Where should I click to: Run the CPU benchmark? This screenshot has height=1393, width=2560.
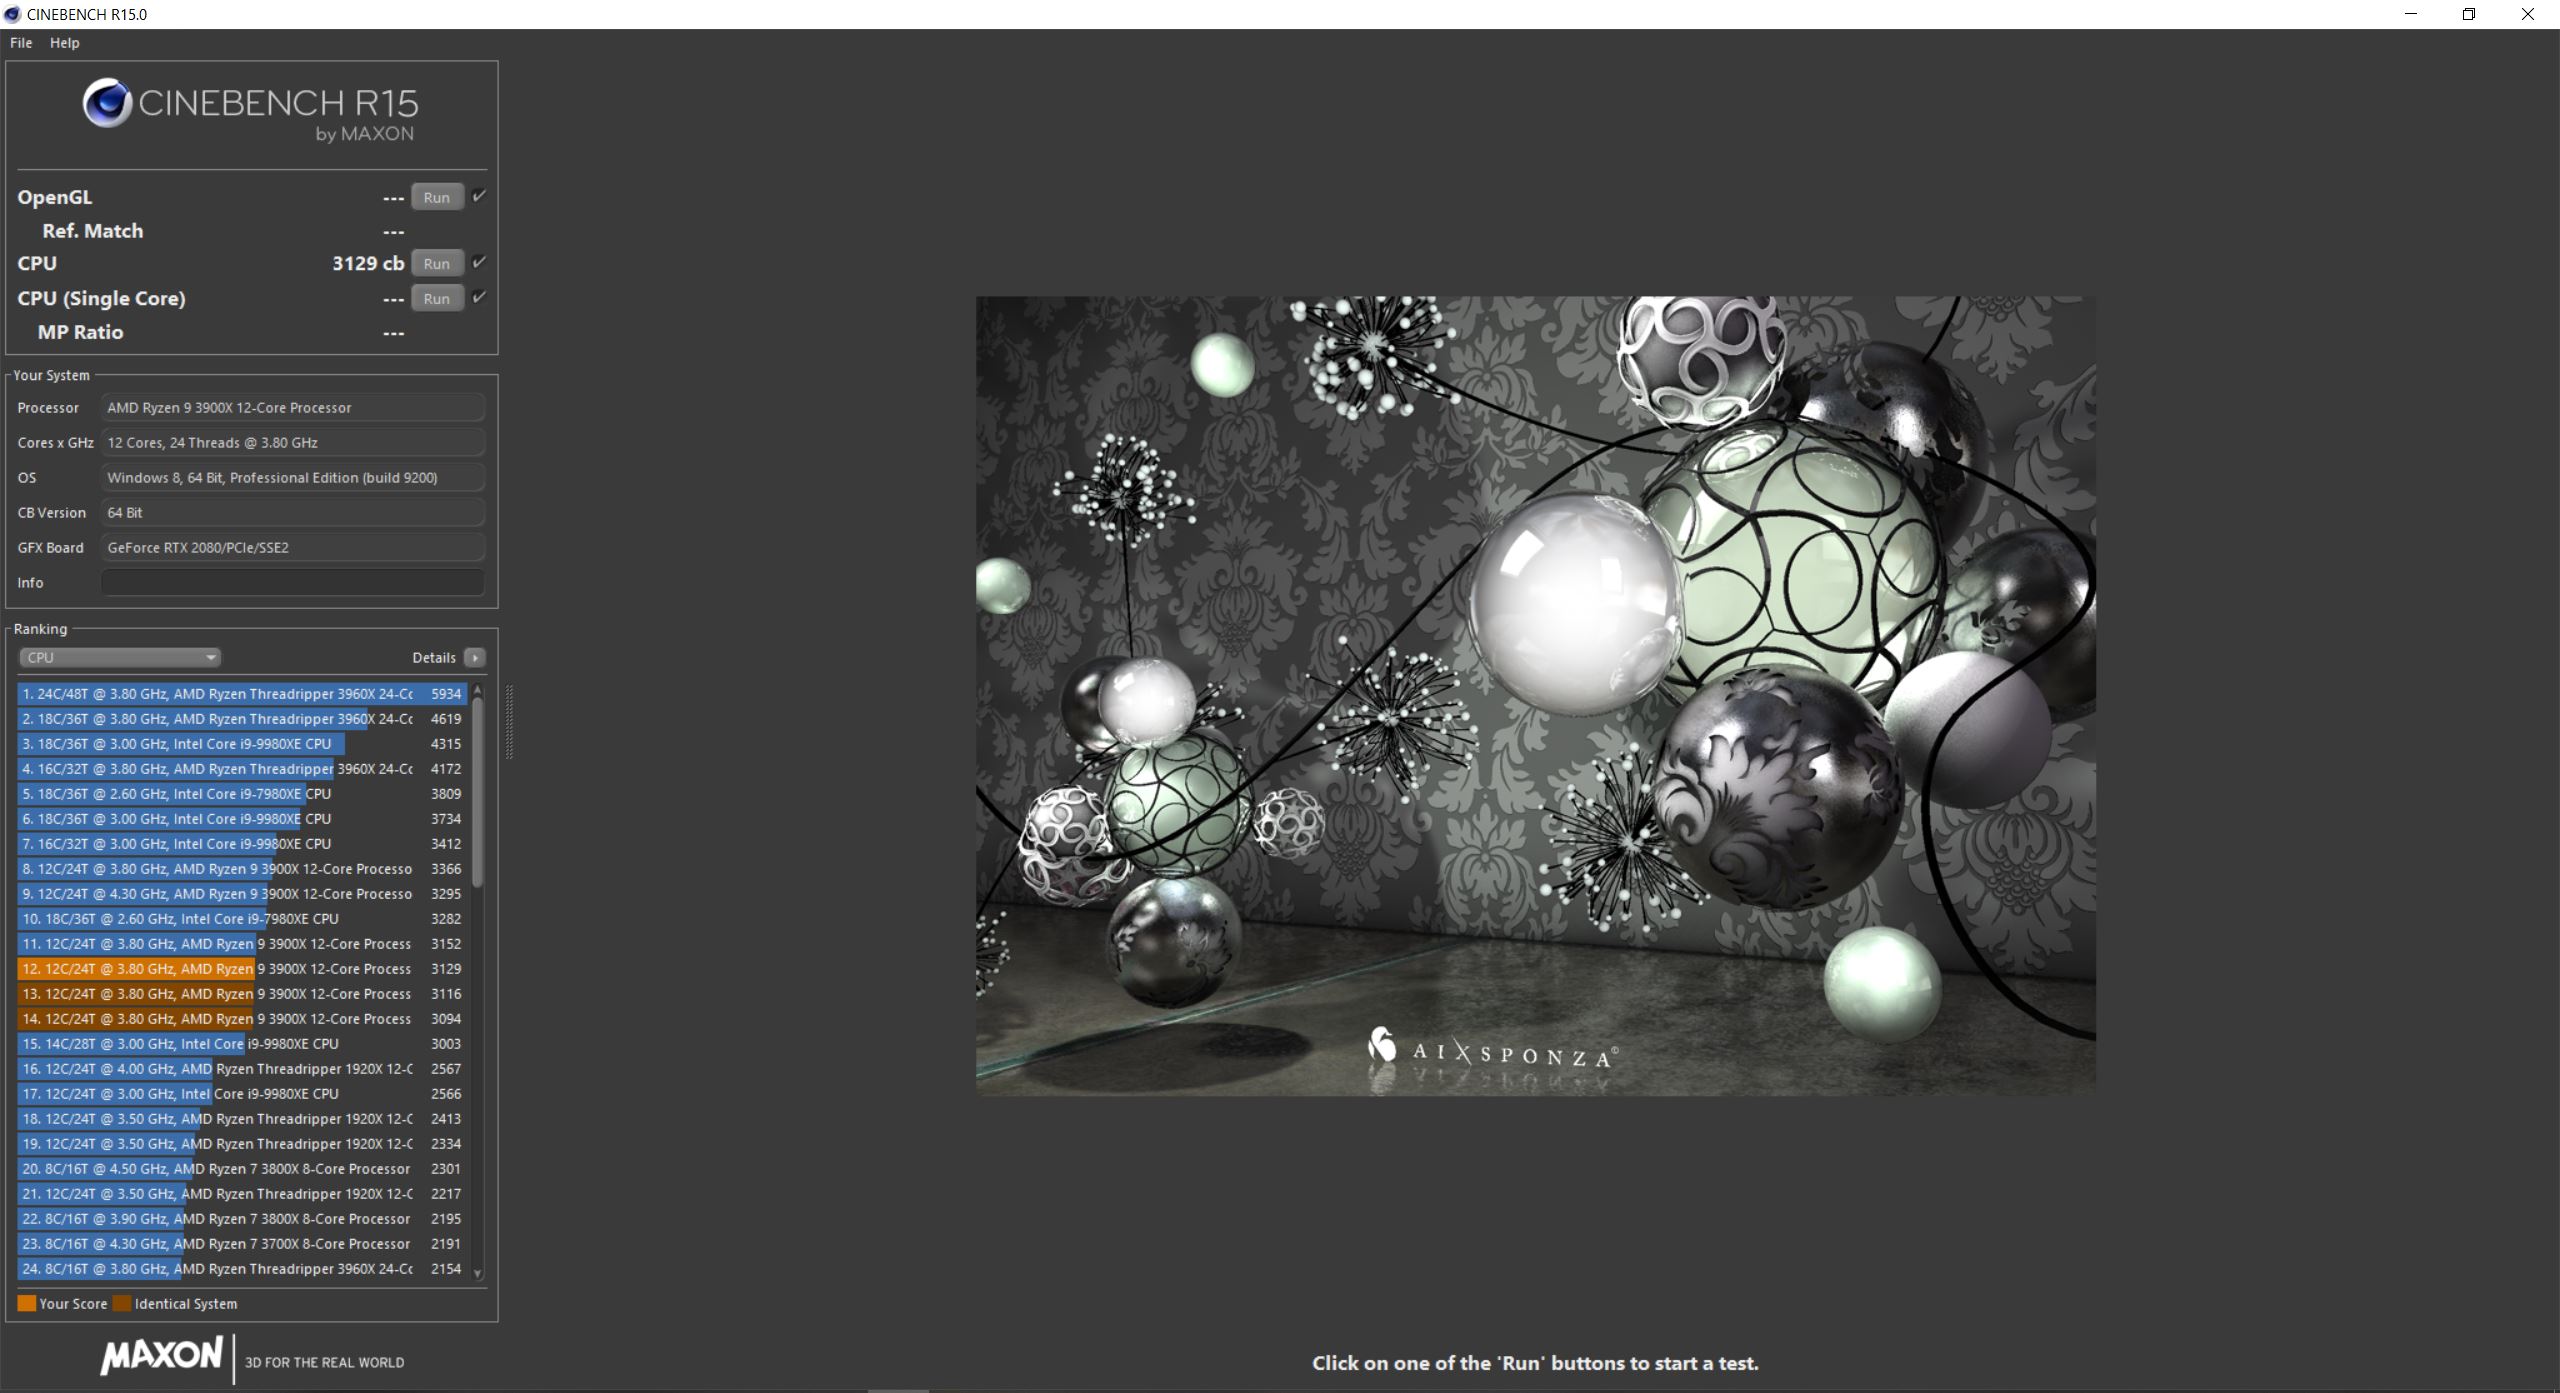pos(437,262)
